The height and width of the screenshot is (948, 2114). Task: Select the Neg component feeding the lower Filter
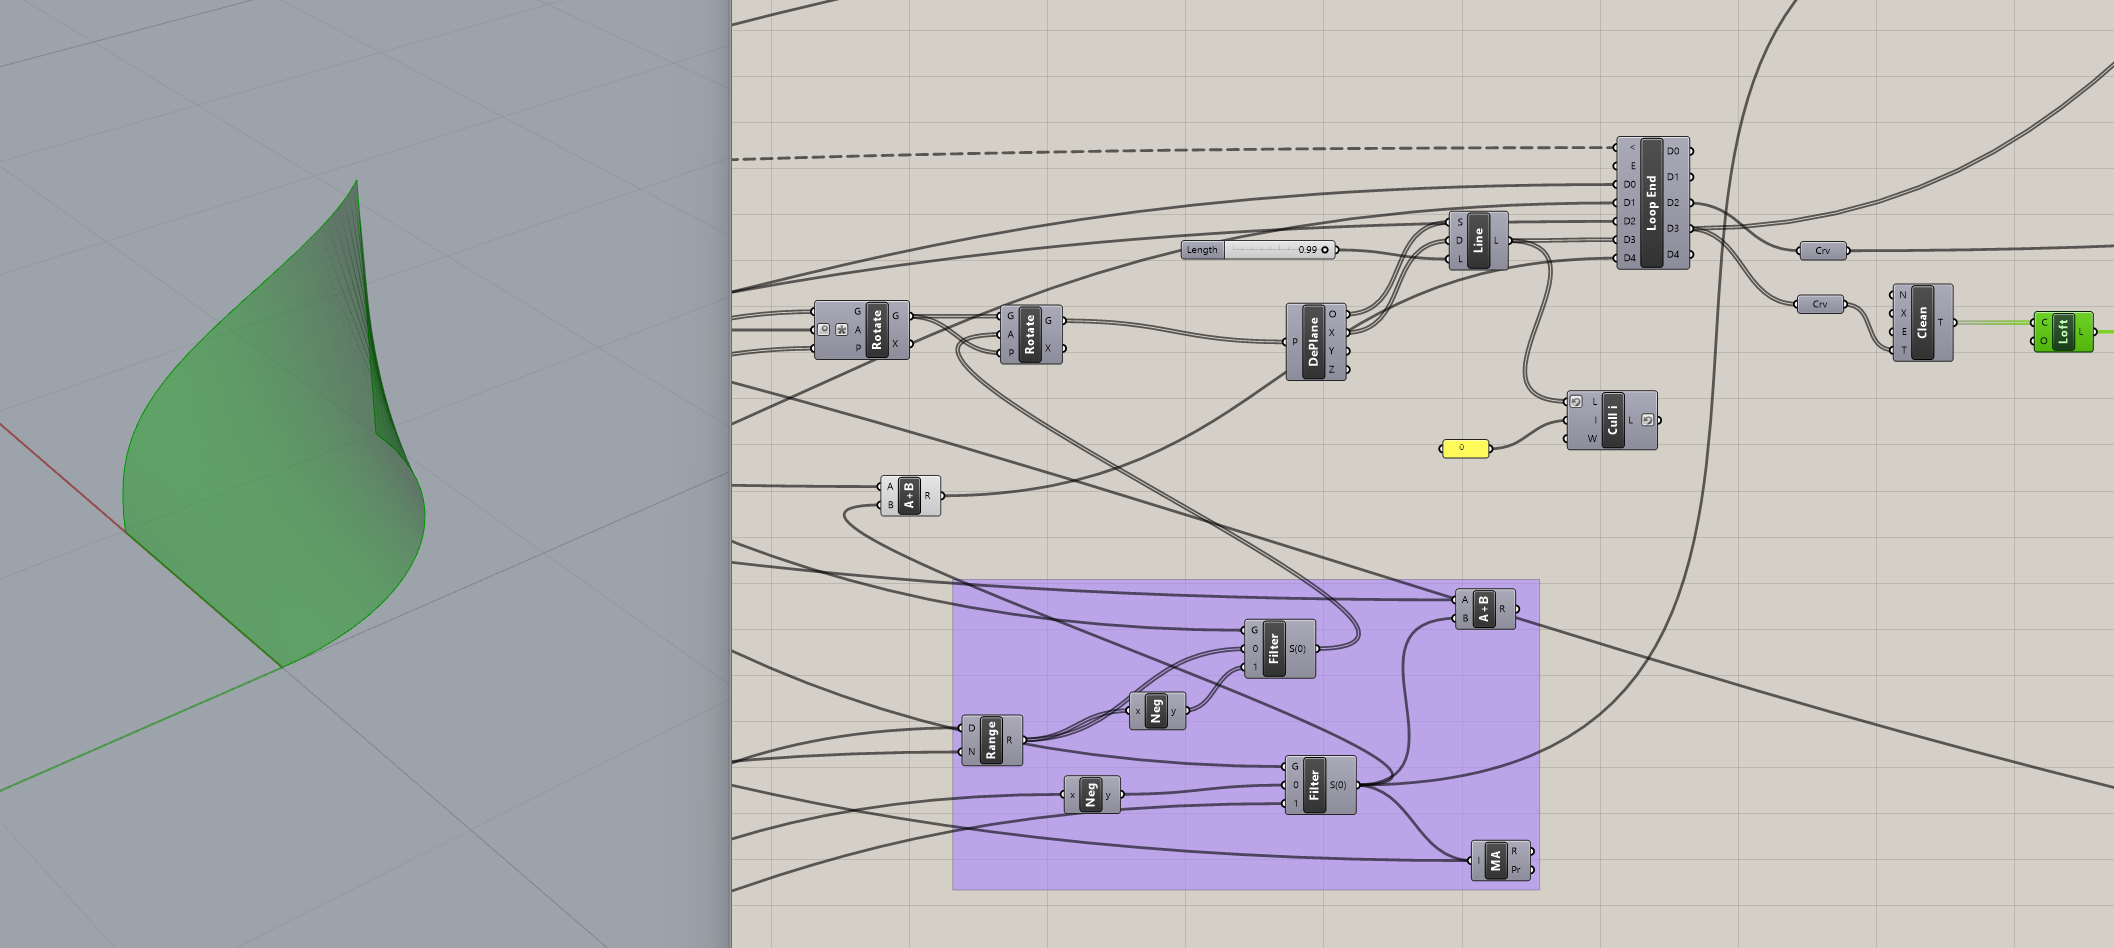(1091, 795)
